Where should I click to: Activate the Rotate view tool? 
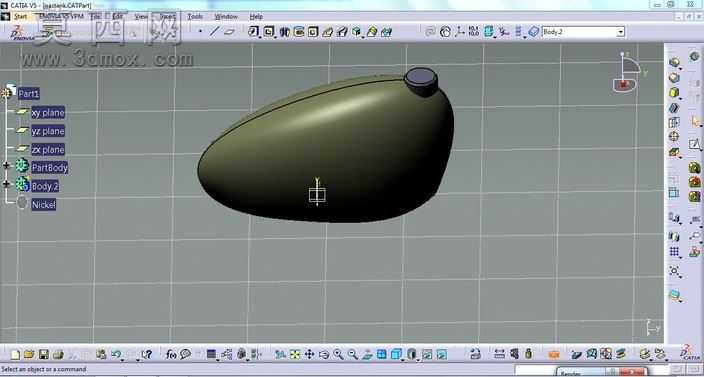324,355
